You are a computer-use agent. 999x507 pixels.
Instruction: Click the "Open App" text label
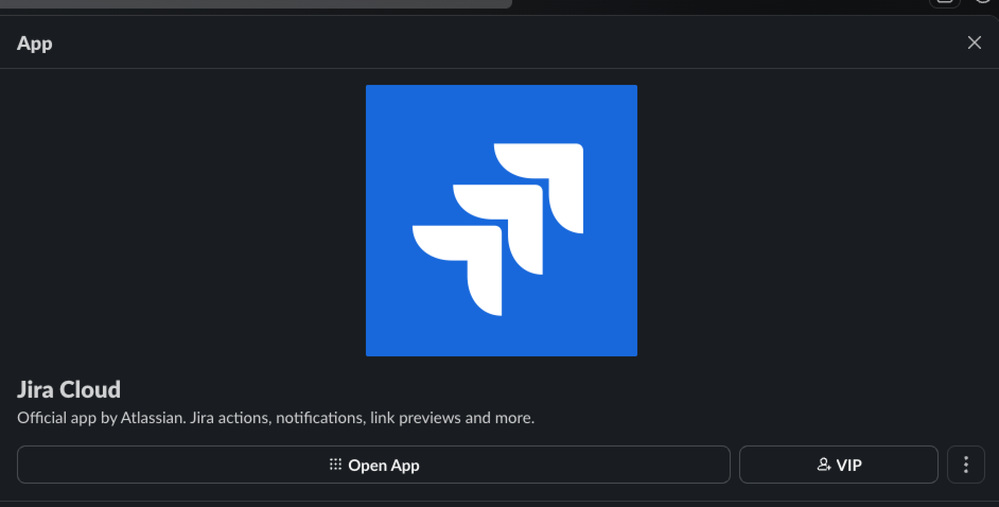pyautogui.click(x=384, y=466)
